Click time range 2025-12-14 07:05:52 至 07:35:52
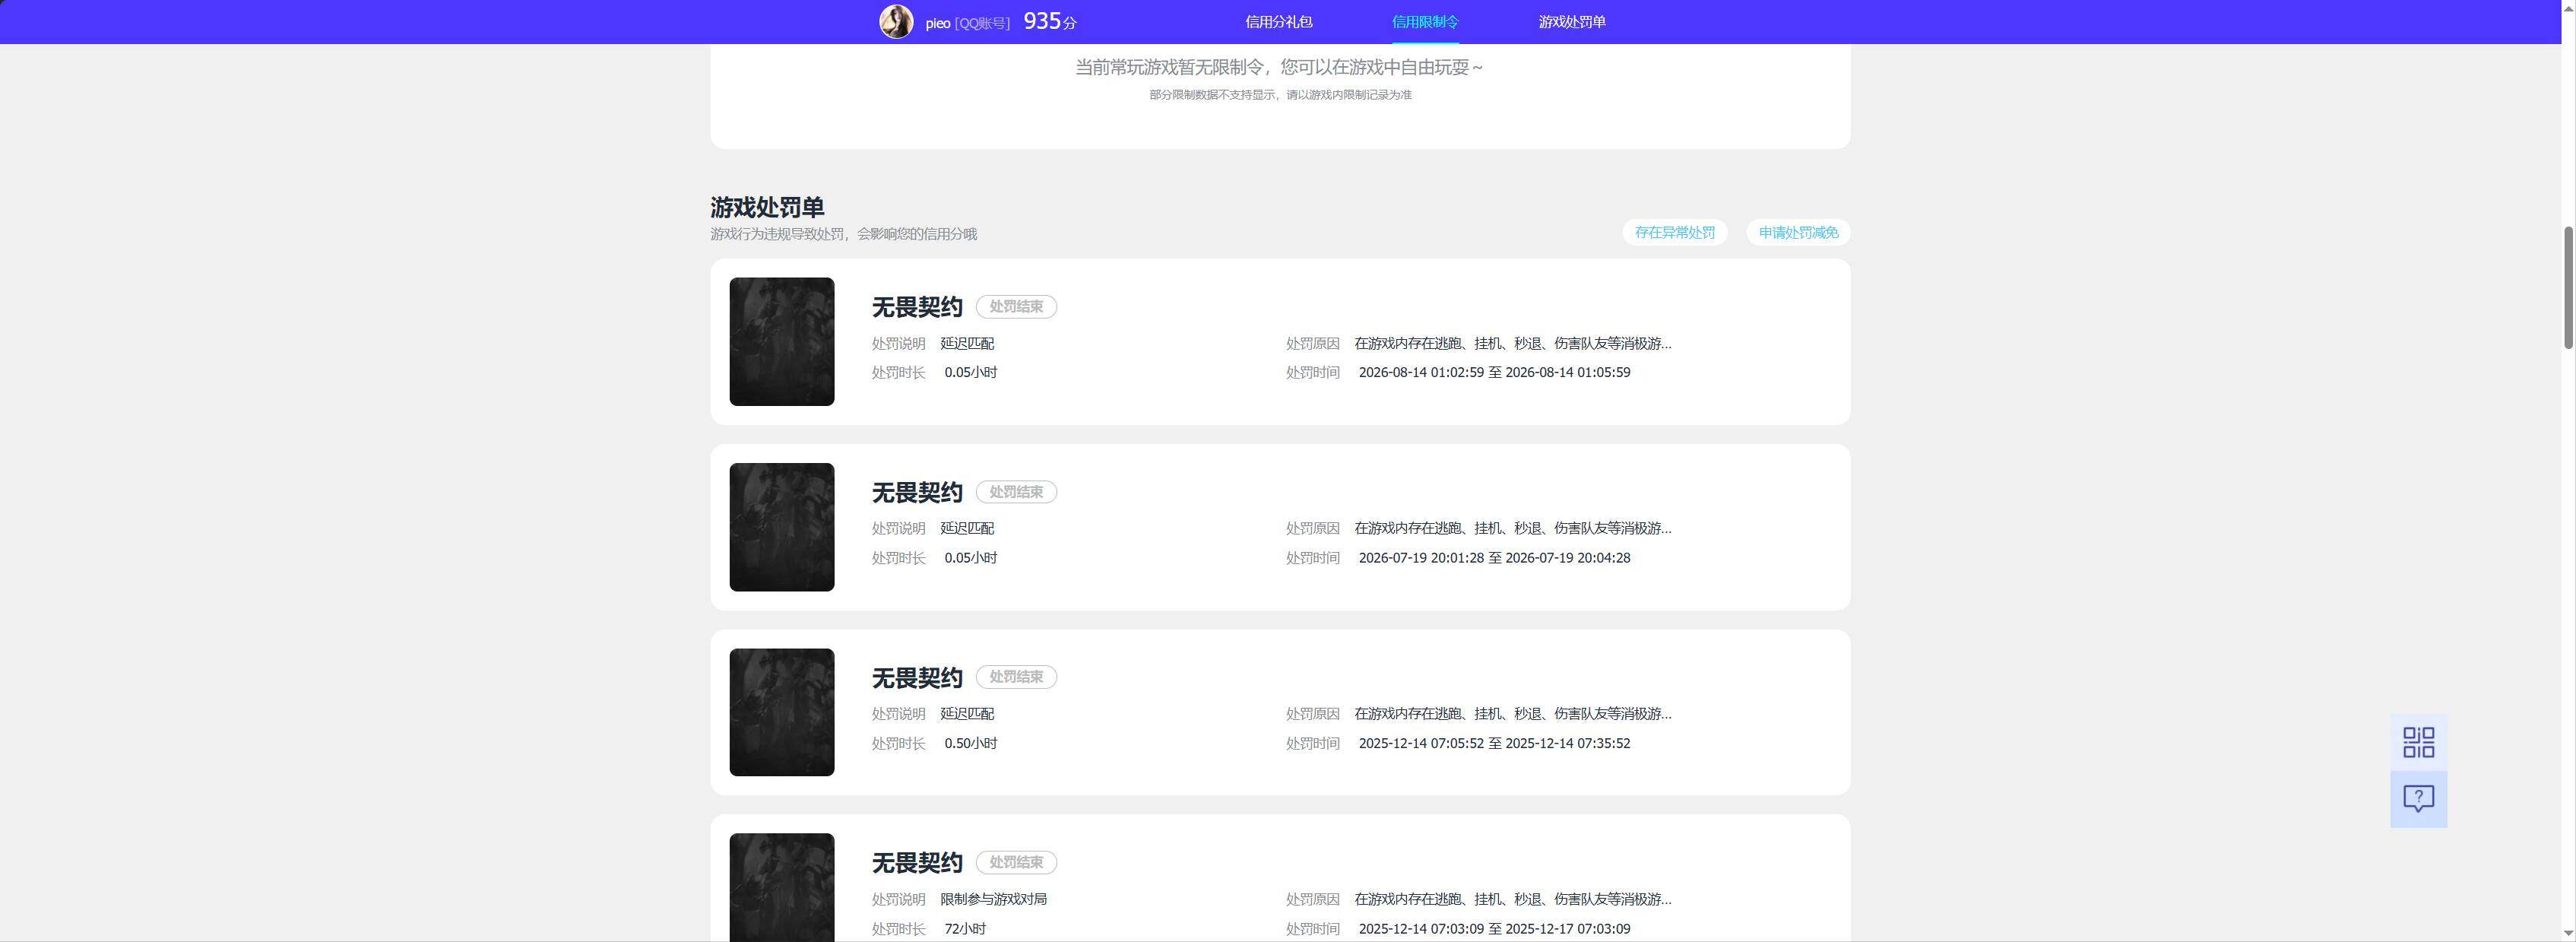 1494,743
